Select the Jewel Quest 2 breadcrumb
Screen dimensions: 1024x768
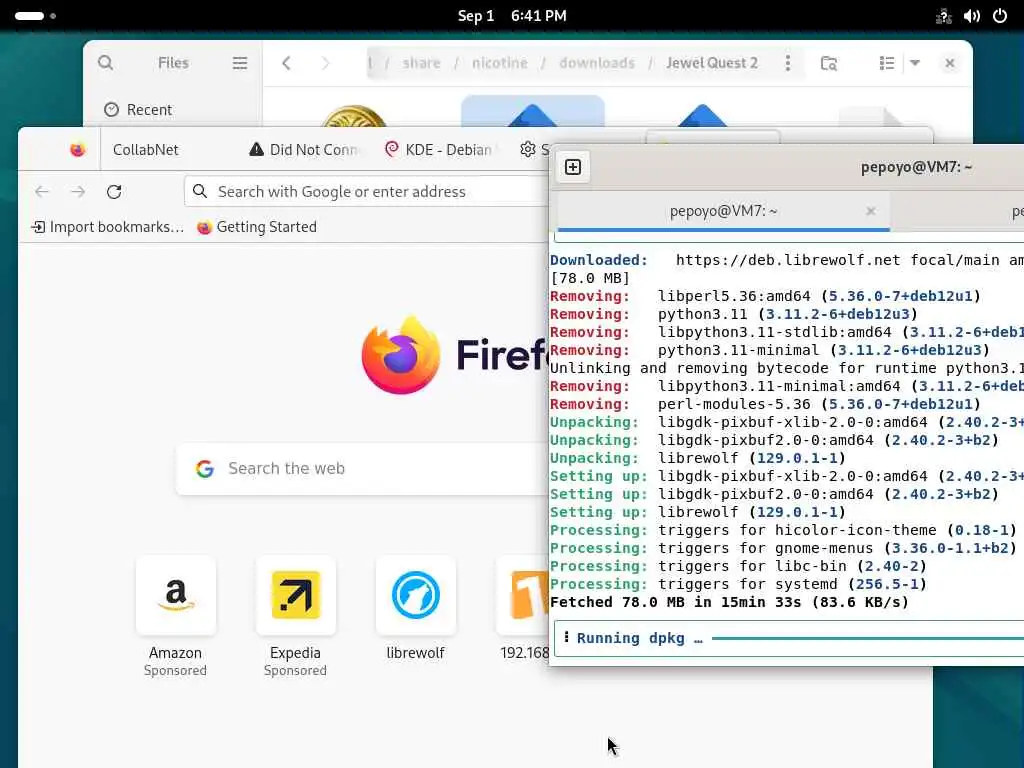point(712,63)
